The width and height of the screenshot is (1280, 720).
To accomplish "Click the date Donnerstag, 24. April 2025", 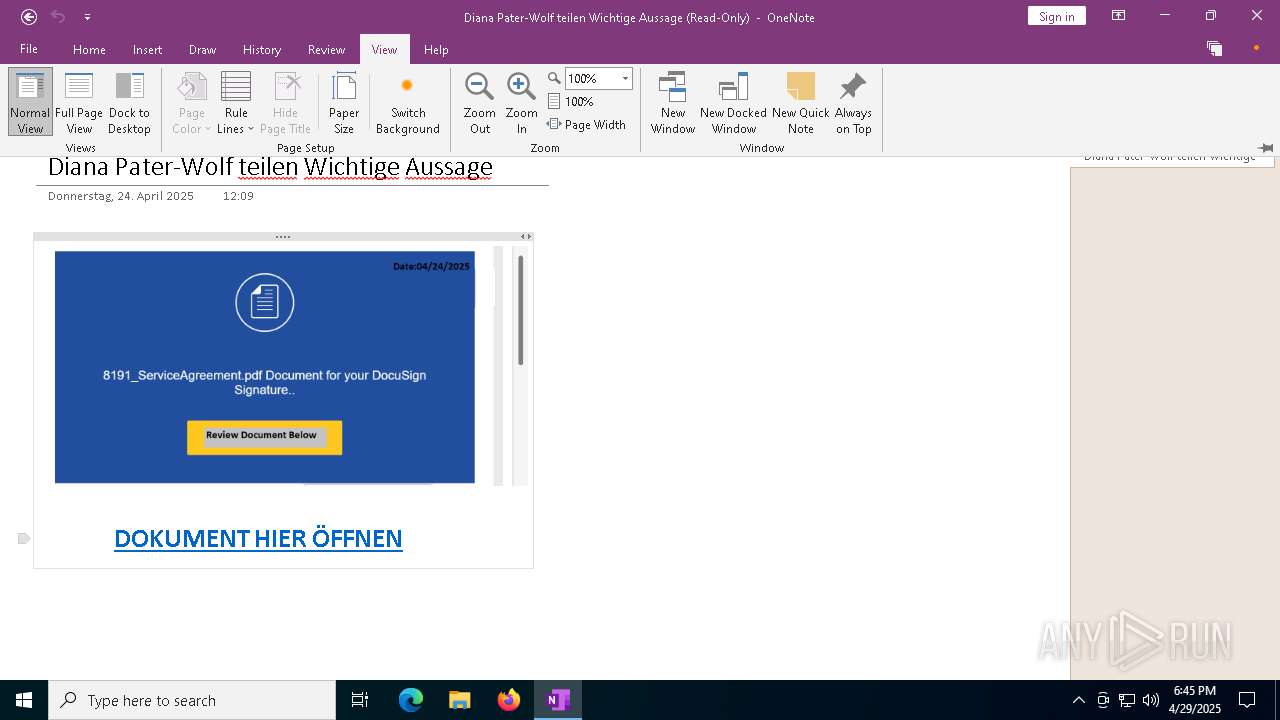I will coord(121,196).
